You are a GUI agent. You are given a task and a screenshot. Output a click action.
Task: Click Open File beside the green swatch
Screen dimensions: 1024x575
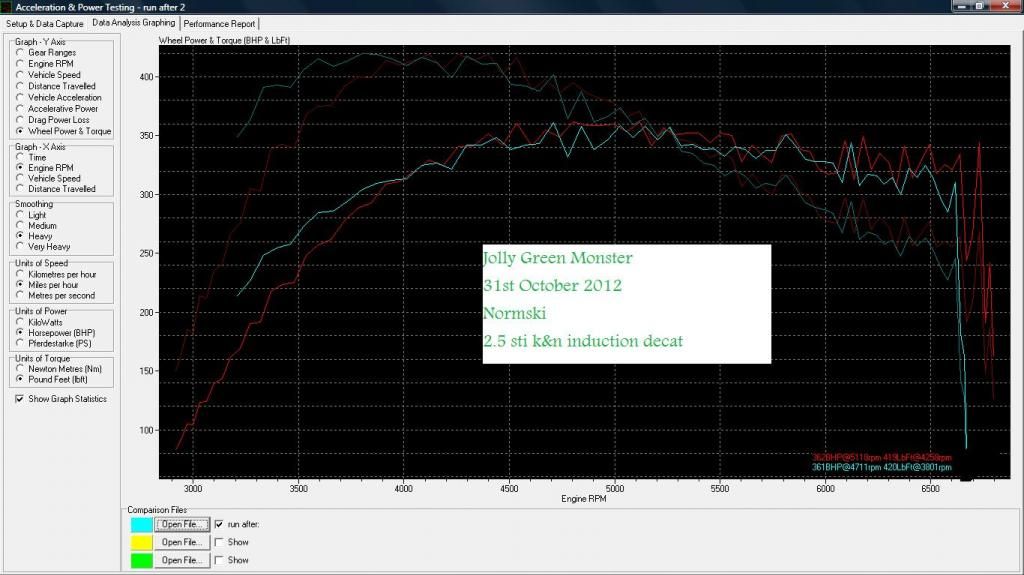185,560
